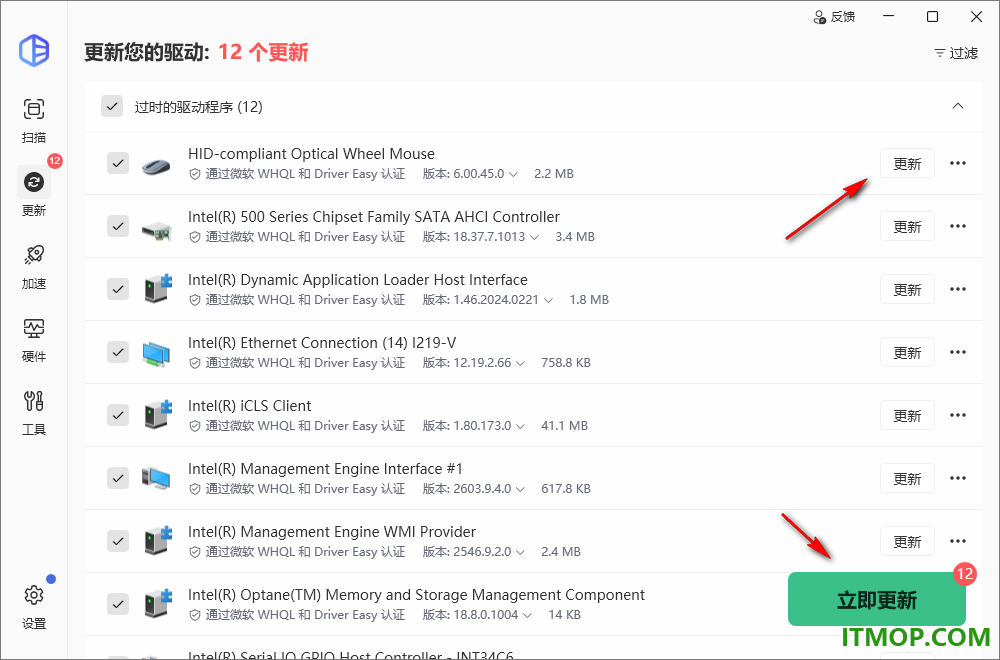Open 设置 settings from sidebar

34,606
